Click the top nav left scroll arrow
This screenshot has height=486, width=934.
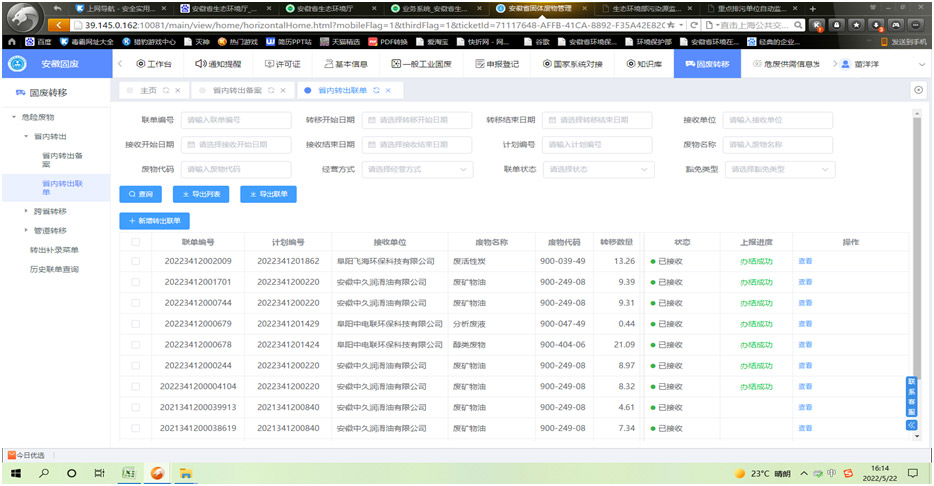120,63
